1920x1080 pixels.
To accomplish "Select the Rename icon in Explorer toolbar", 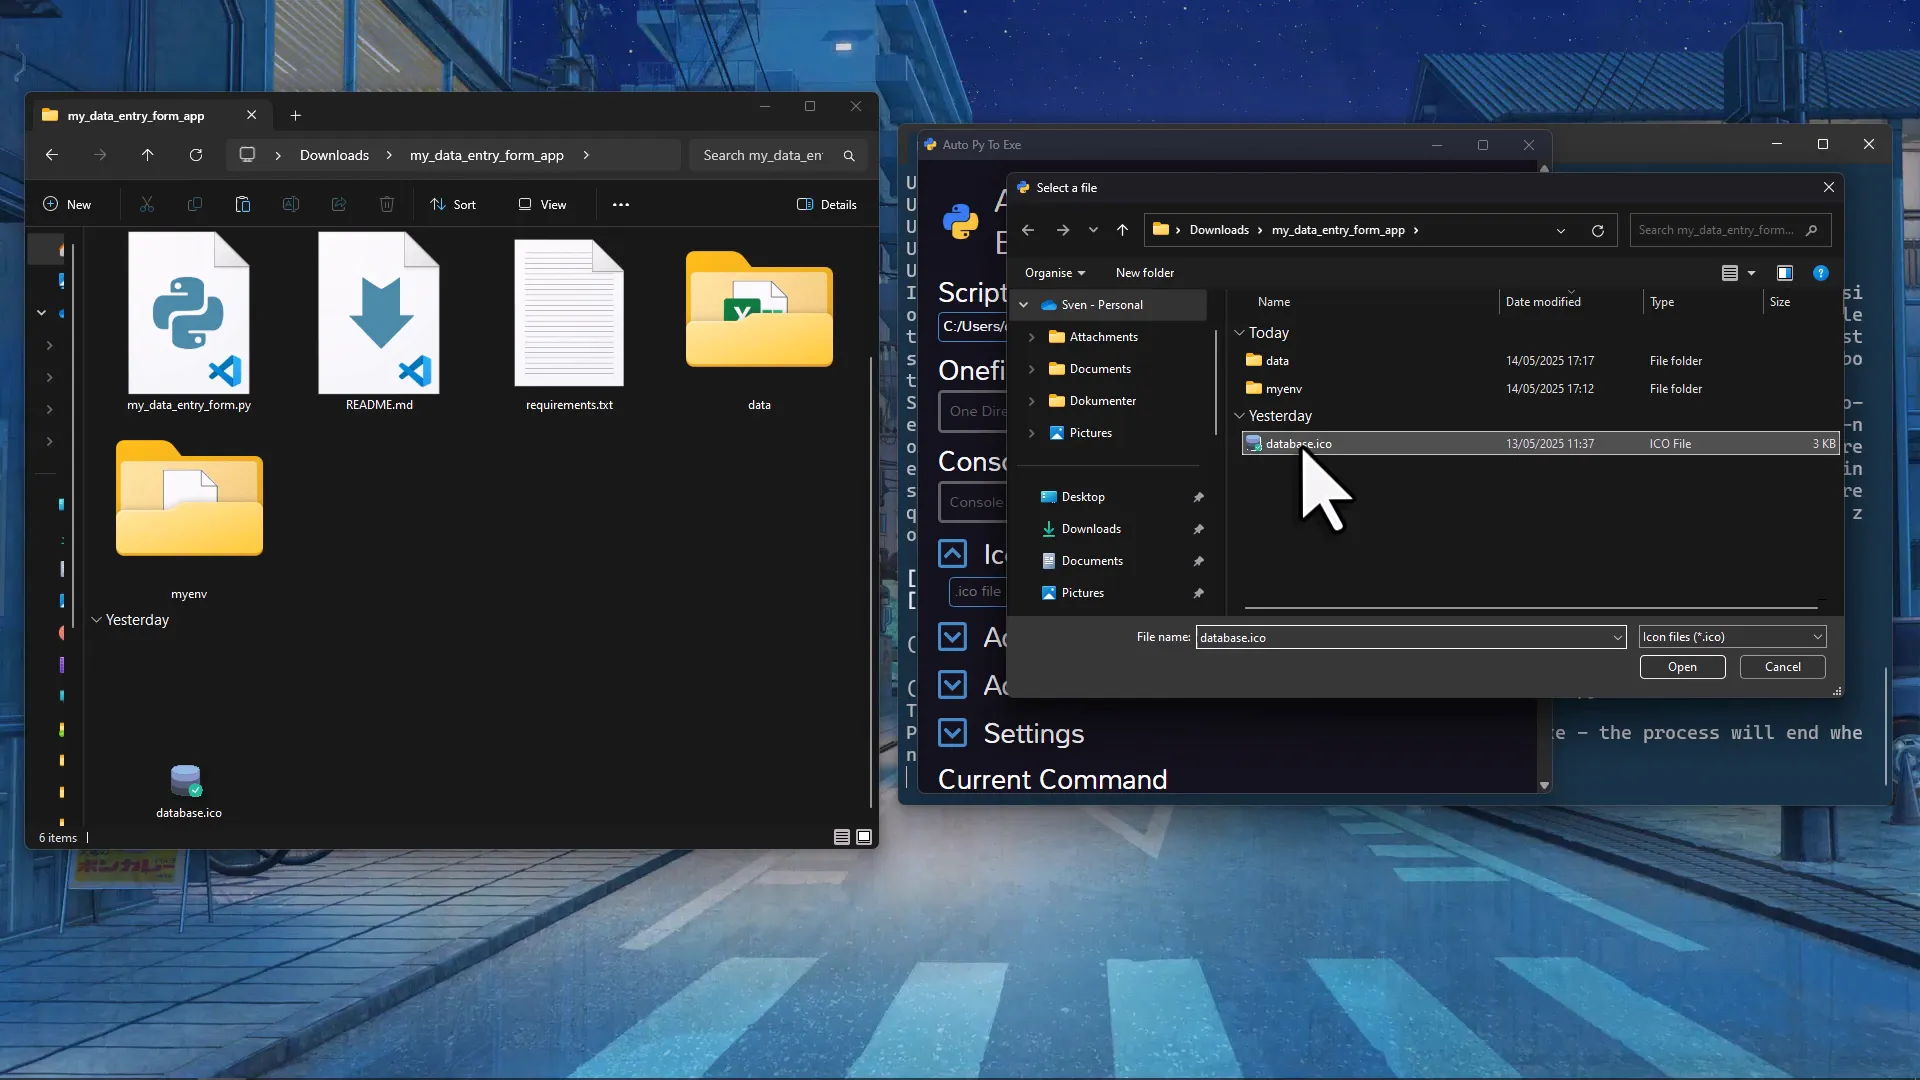I will click(291, 204).
